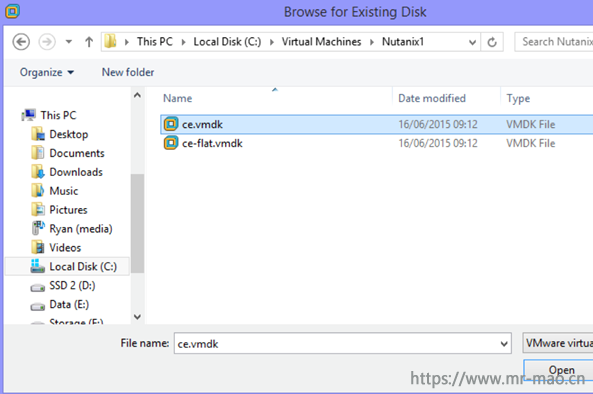Image resolution: width=593 pixels, height=394 pixels.
Task: Open the VMware virtual disk file type filter
Action: click(x=558, y=343)
